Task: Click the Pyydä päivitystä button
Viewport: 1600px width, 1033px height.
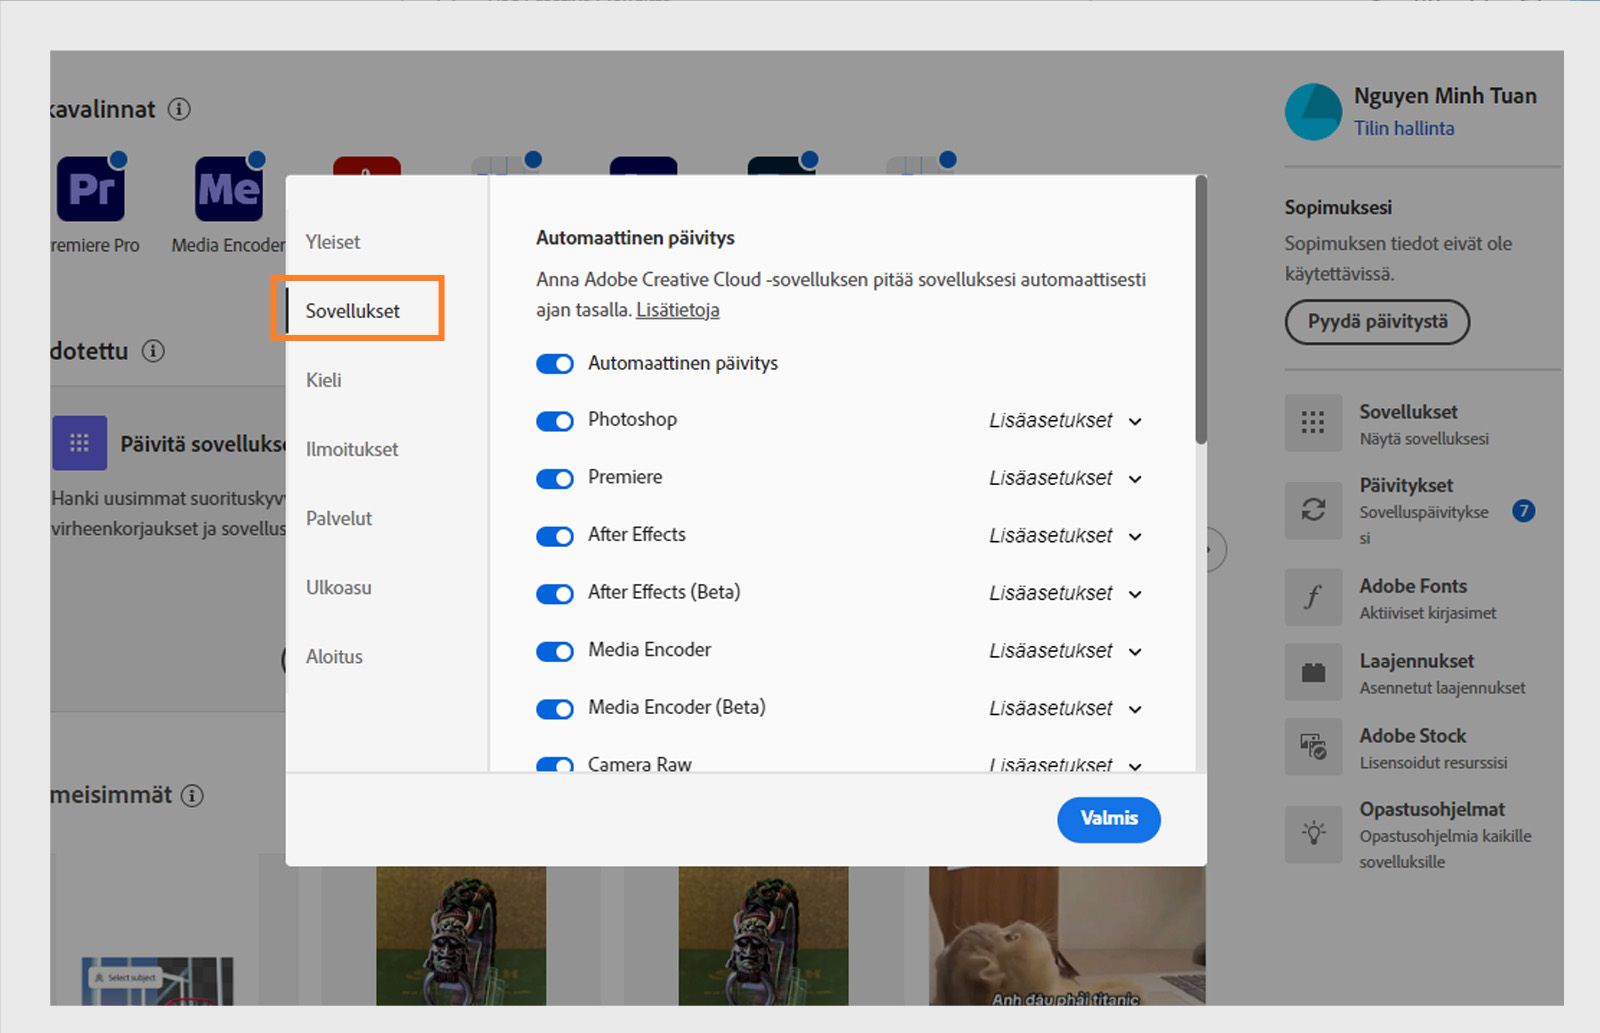Action: click(x=1377, y=322)
